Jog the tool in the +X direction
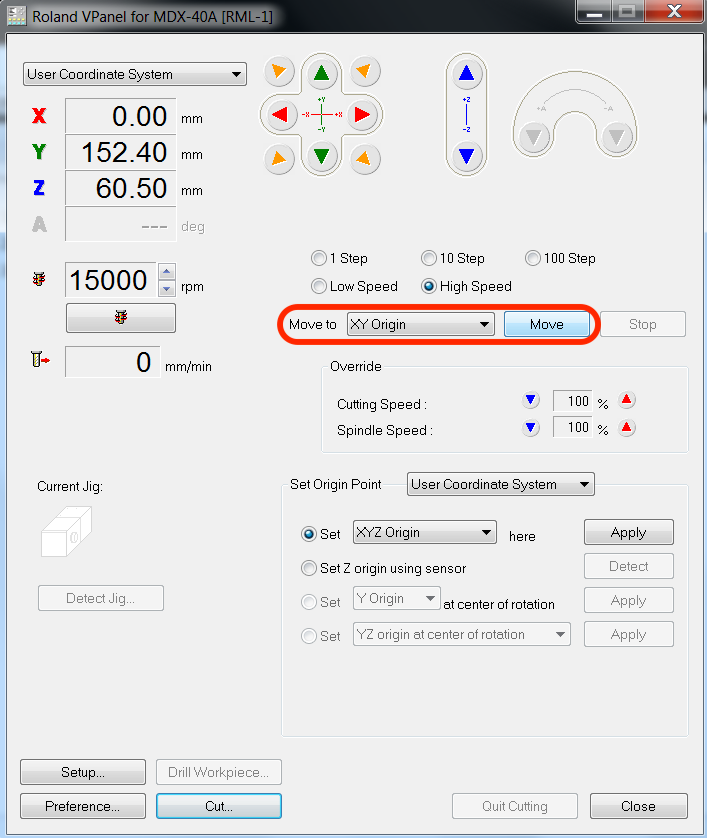The image size is (707, 838). click(x=363, y=114)
